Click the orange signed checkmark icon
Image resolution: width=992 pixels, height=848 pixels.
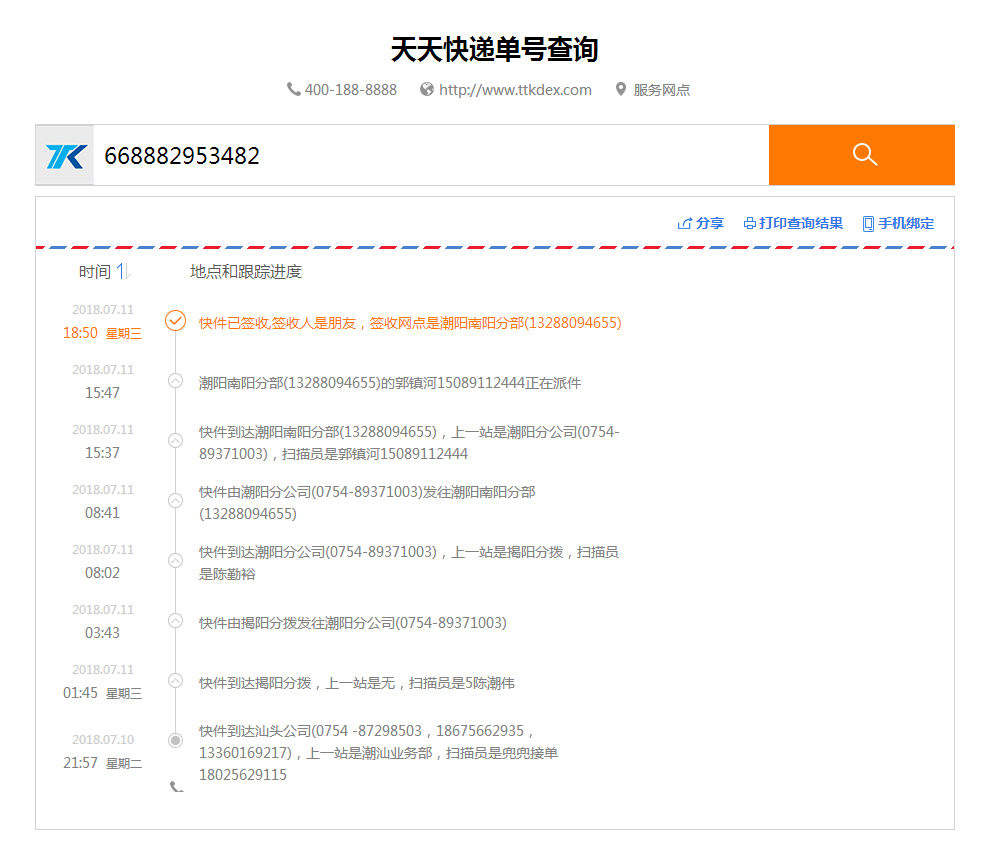tap(175, 321)
